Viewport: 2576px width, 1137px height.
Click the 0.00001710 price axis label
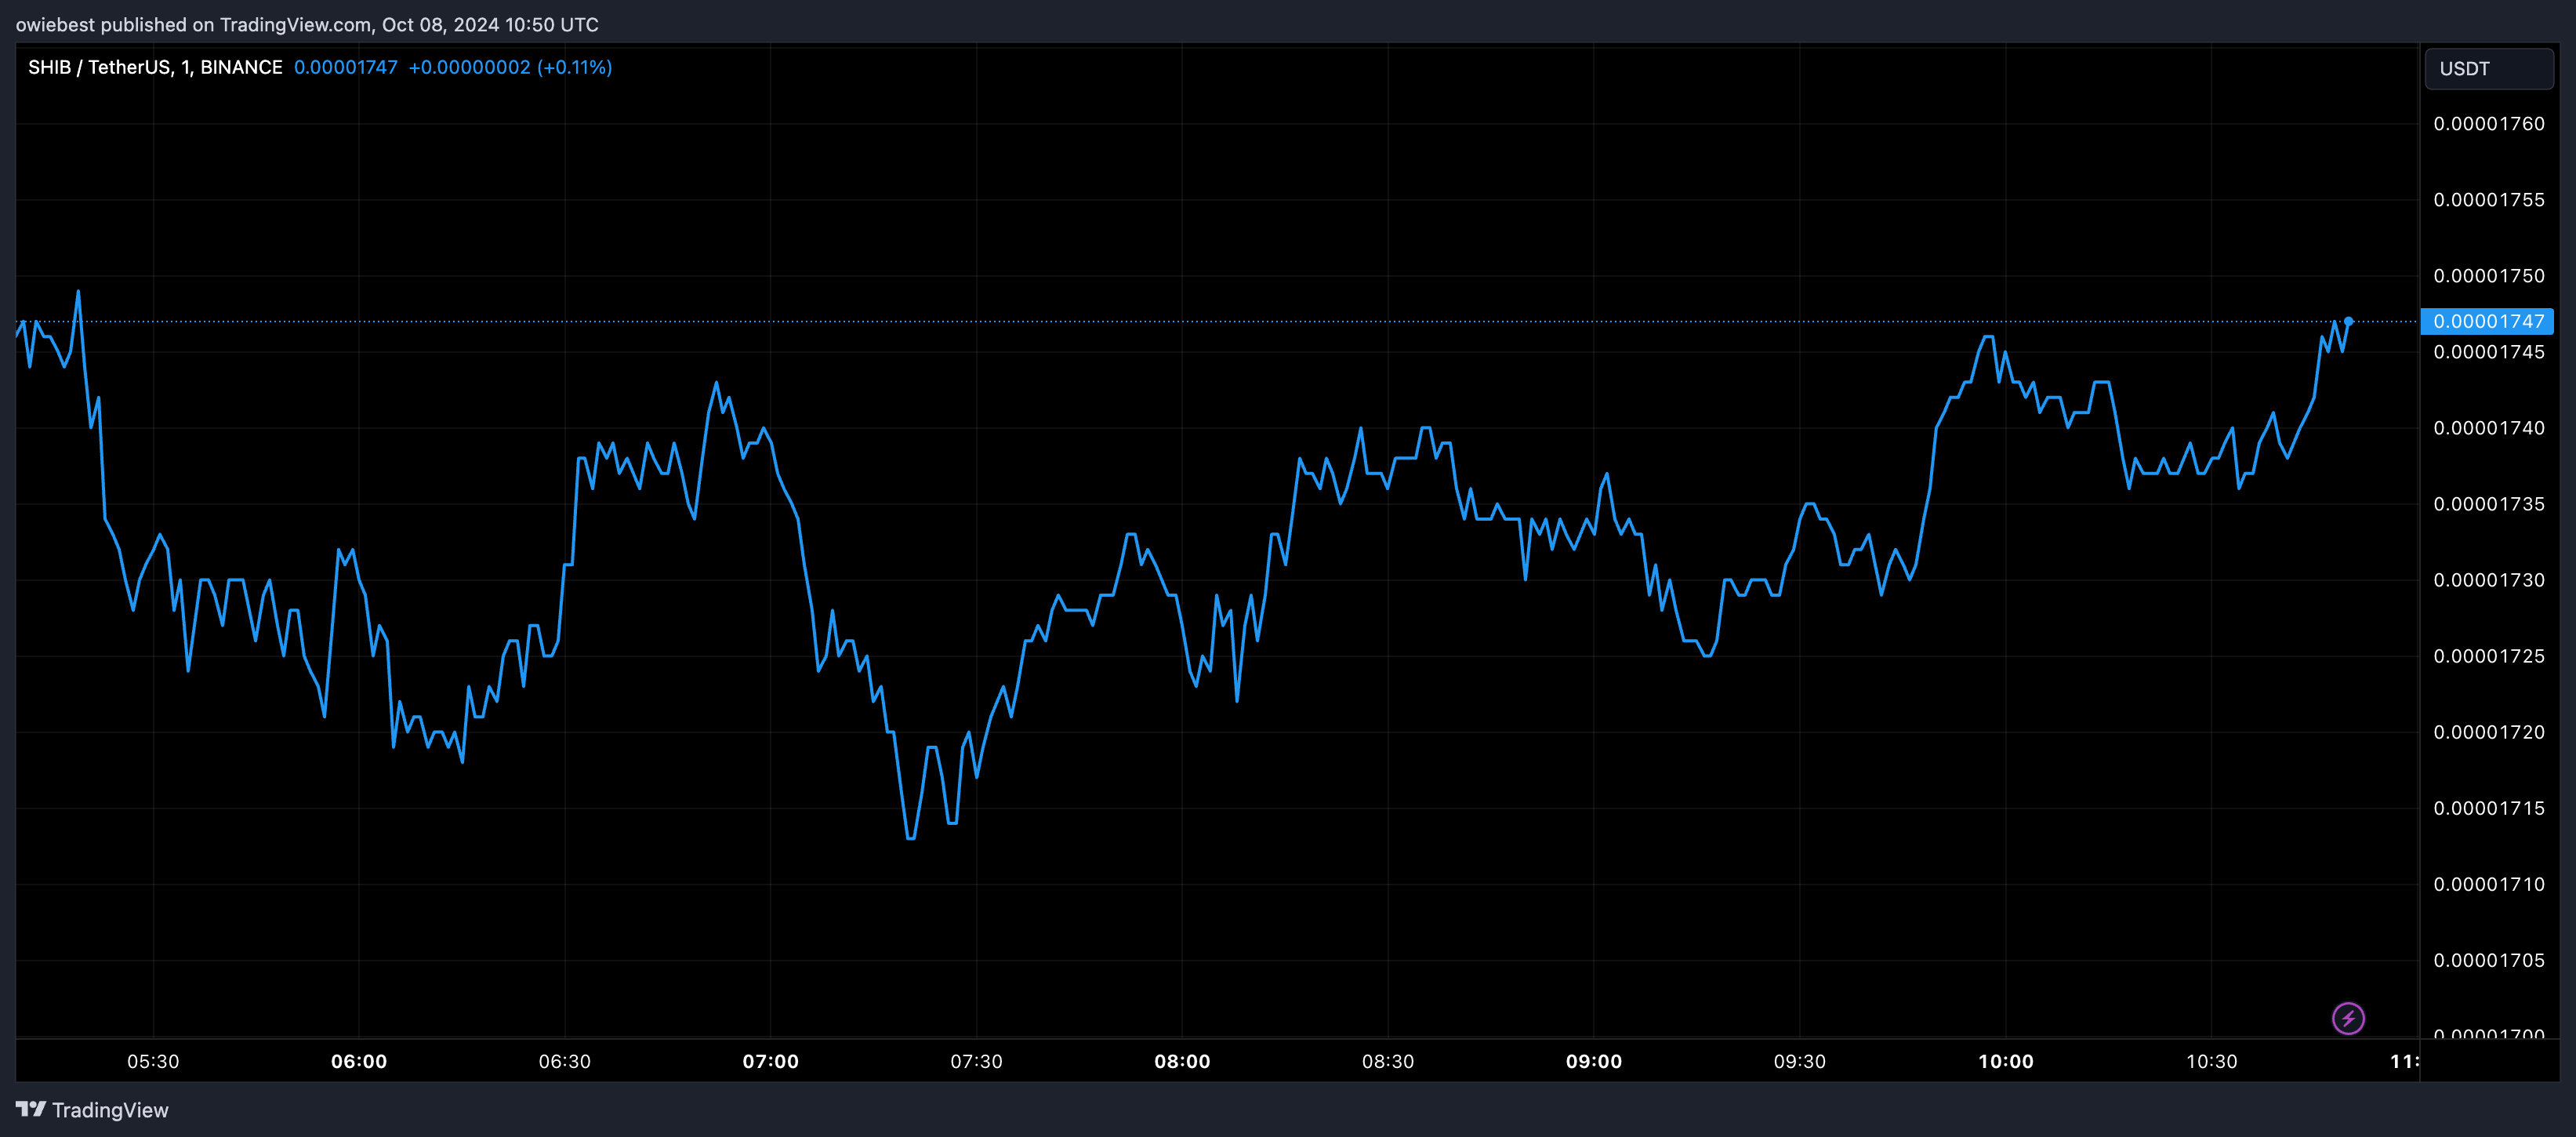point(2489,884)
